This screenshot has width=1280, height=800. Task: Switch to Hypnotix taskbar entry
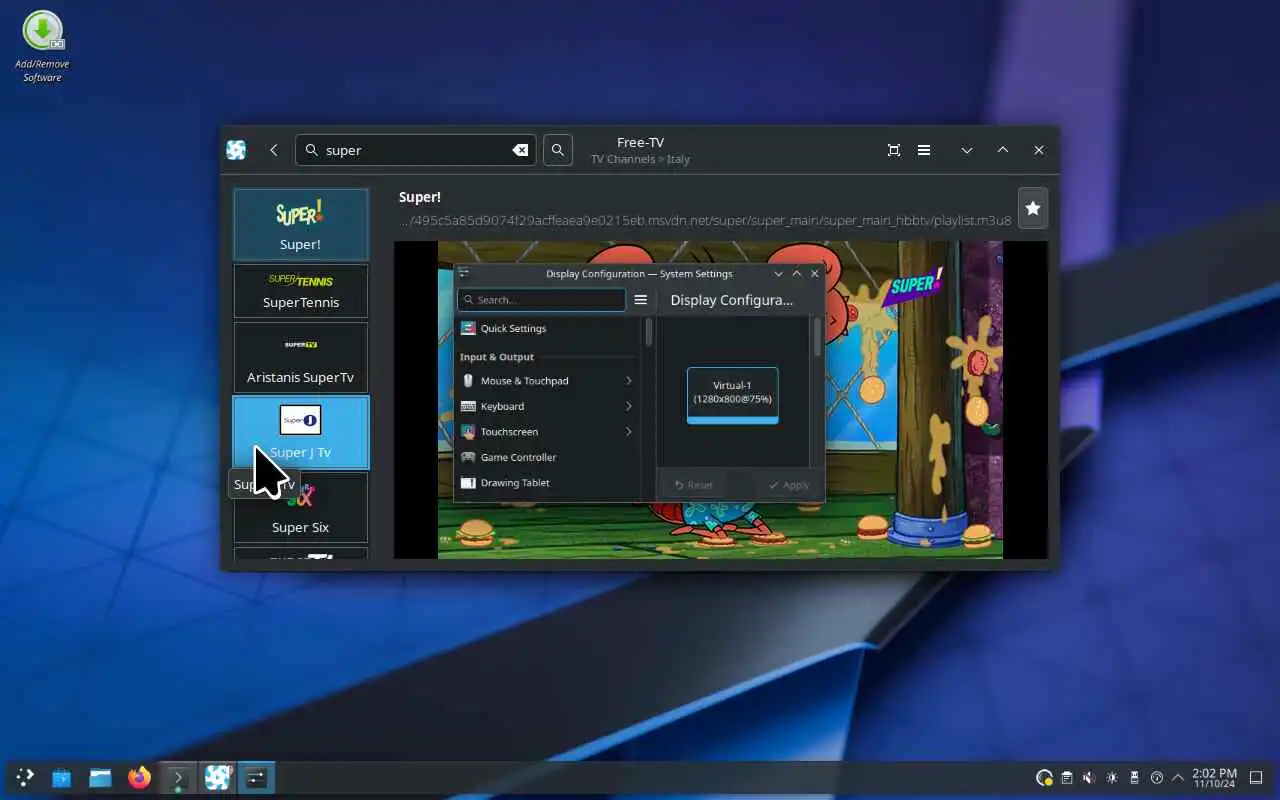tap(217, 777)
